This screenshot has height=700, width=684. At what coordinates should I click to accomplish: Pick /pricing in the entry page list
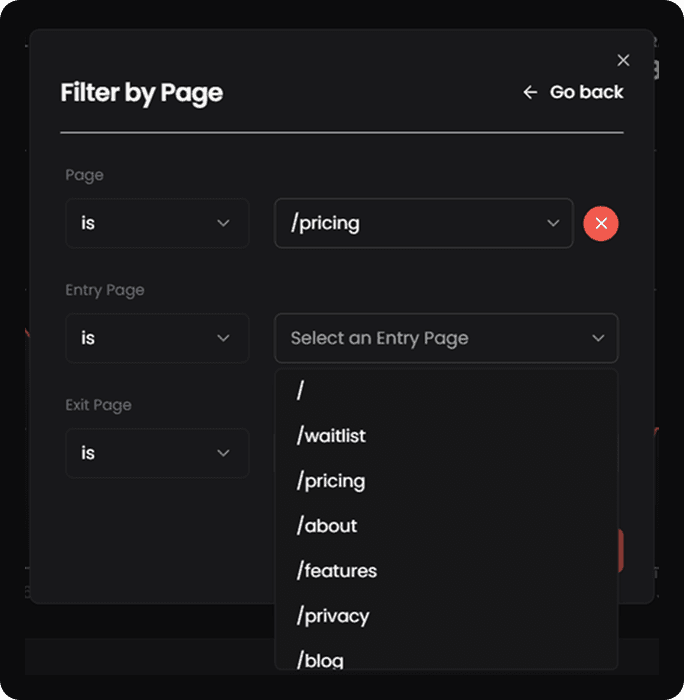pos(331,481)
